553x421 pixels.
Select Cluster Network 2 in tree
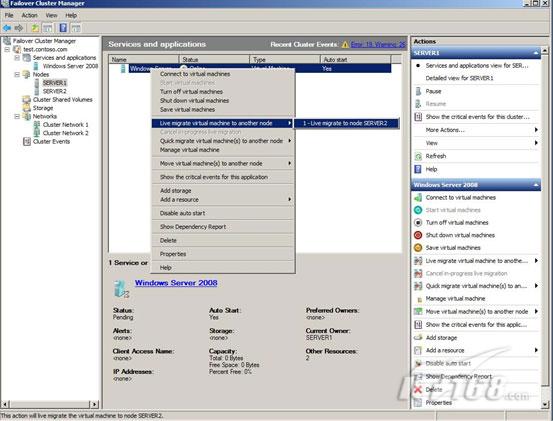(66, 133)
